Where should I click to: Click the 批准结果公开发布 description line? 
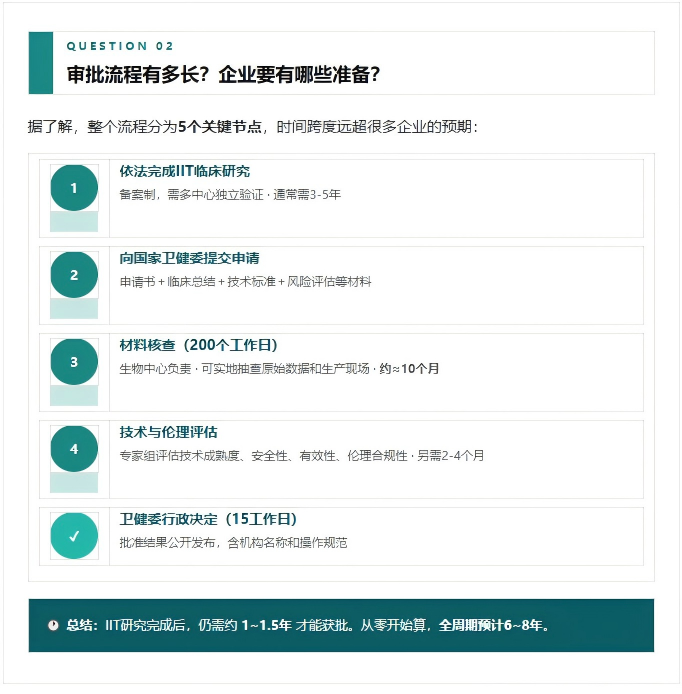coord(233,543)
